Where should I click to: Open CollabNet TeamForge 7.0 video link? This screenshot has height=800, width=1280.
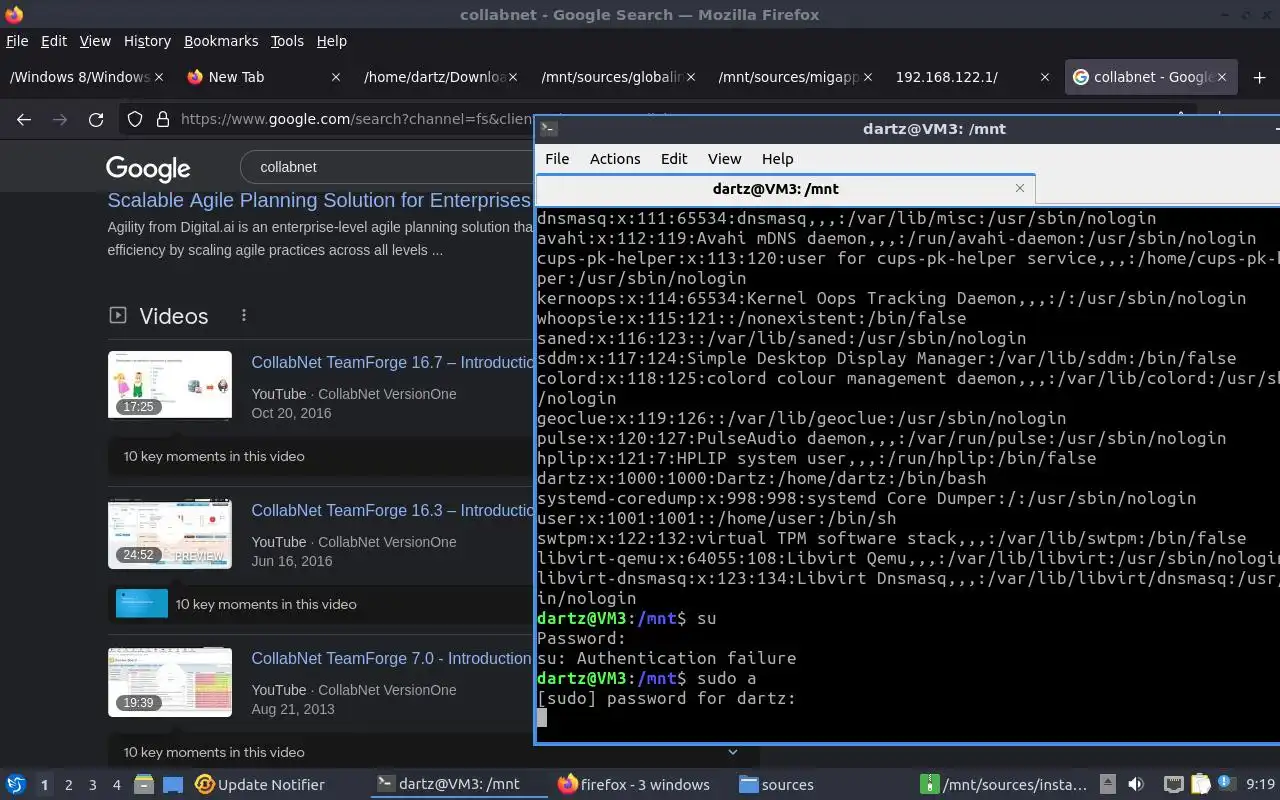(392, 659)
